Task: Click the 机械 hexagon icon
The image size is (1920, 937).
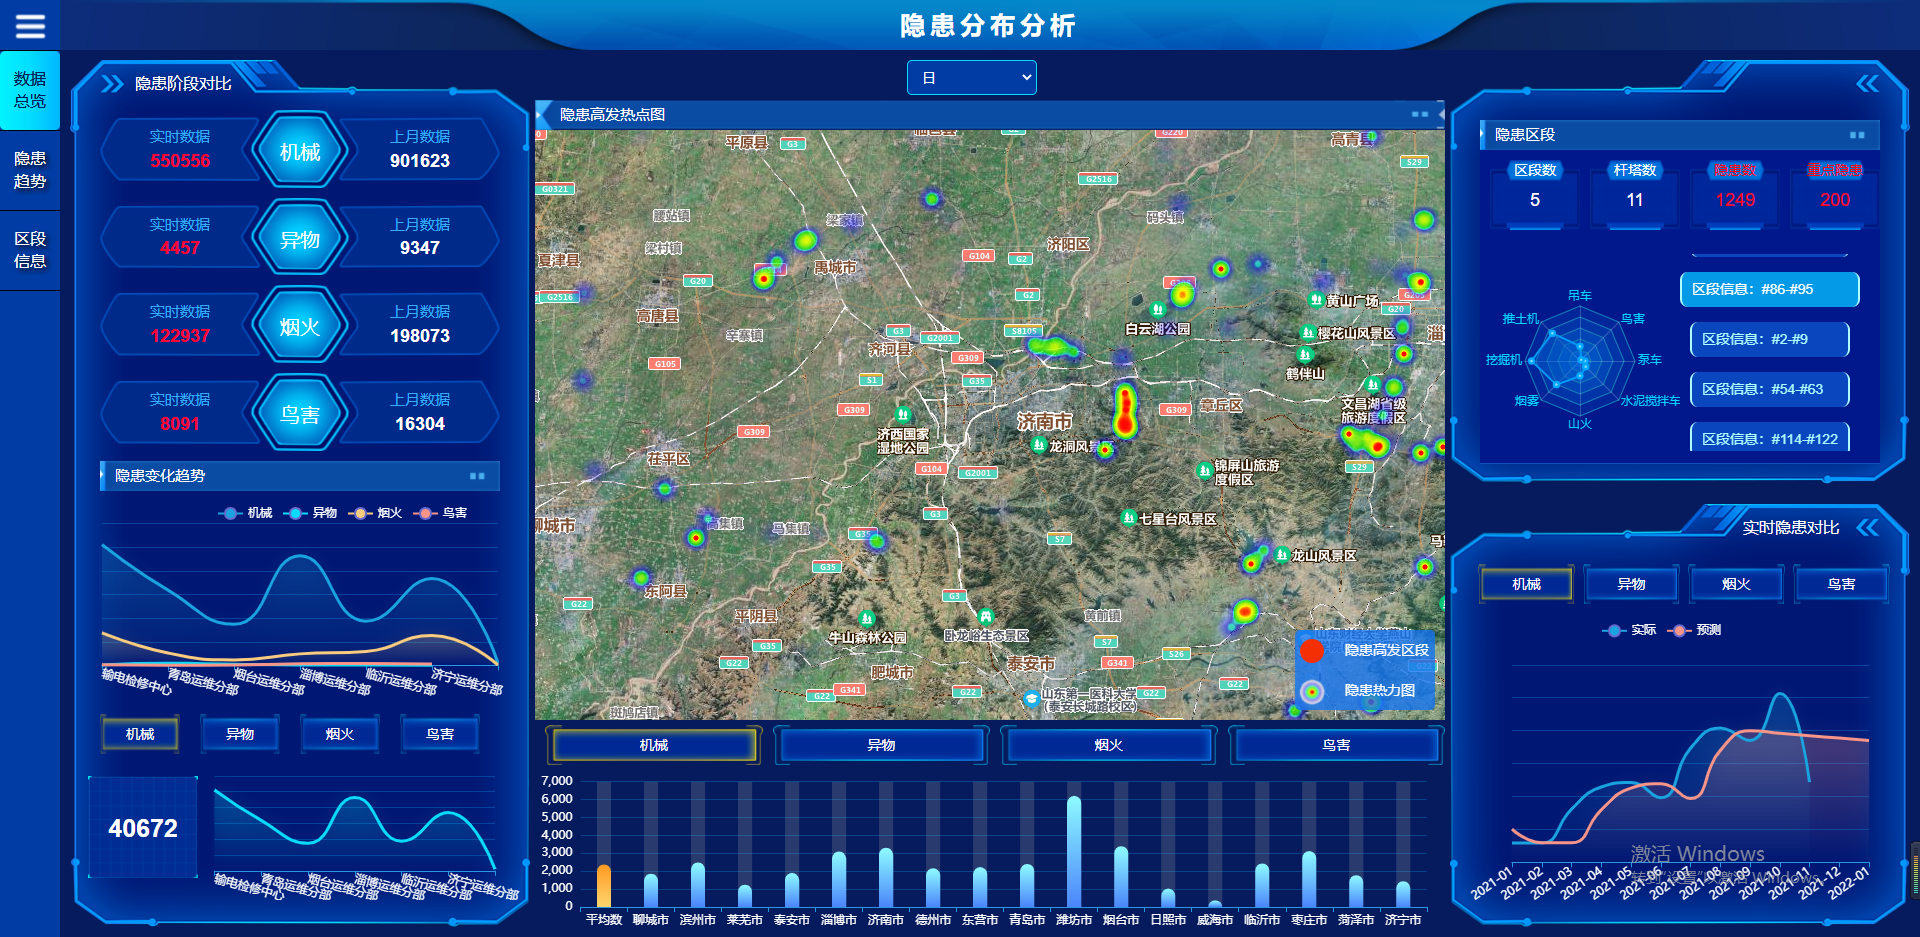Action: click(x=300, y=152)
